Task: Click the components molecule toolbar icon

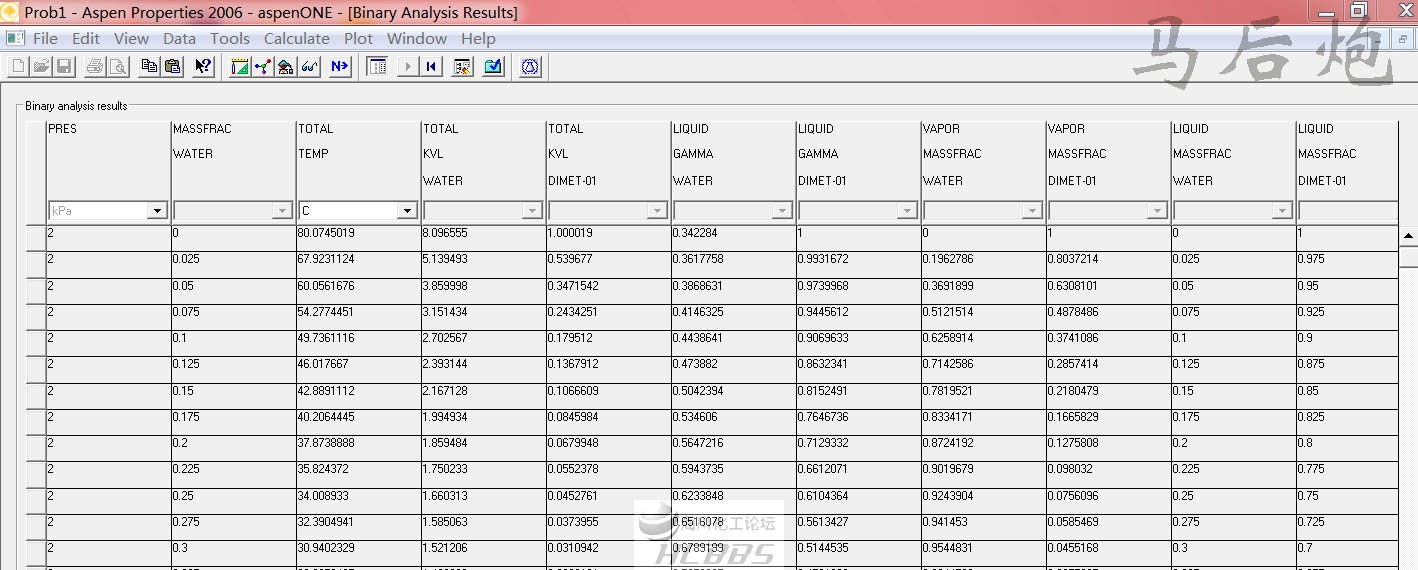Action: click(x=263, y=67)
